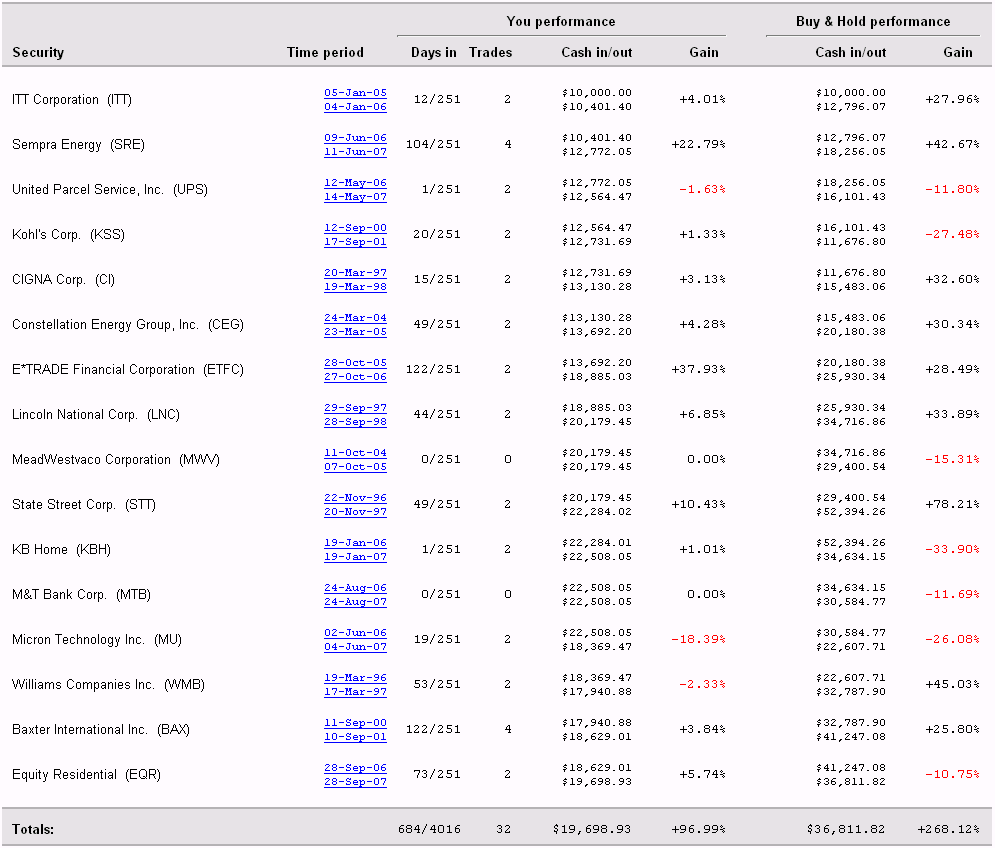Select M&T Bank Corp. (MTB)
Viewport: 995px width, 848px height.
coord(81,595)
